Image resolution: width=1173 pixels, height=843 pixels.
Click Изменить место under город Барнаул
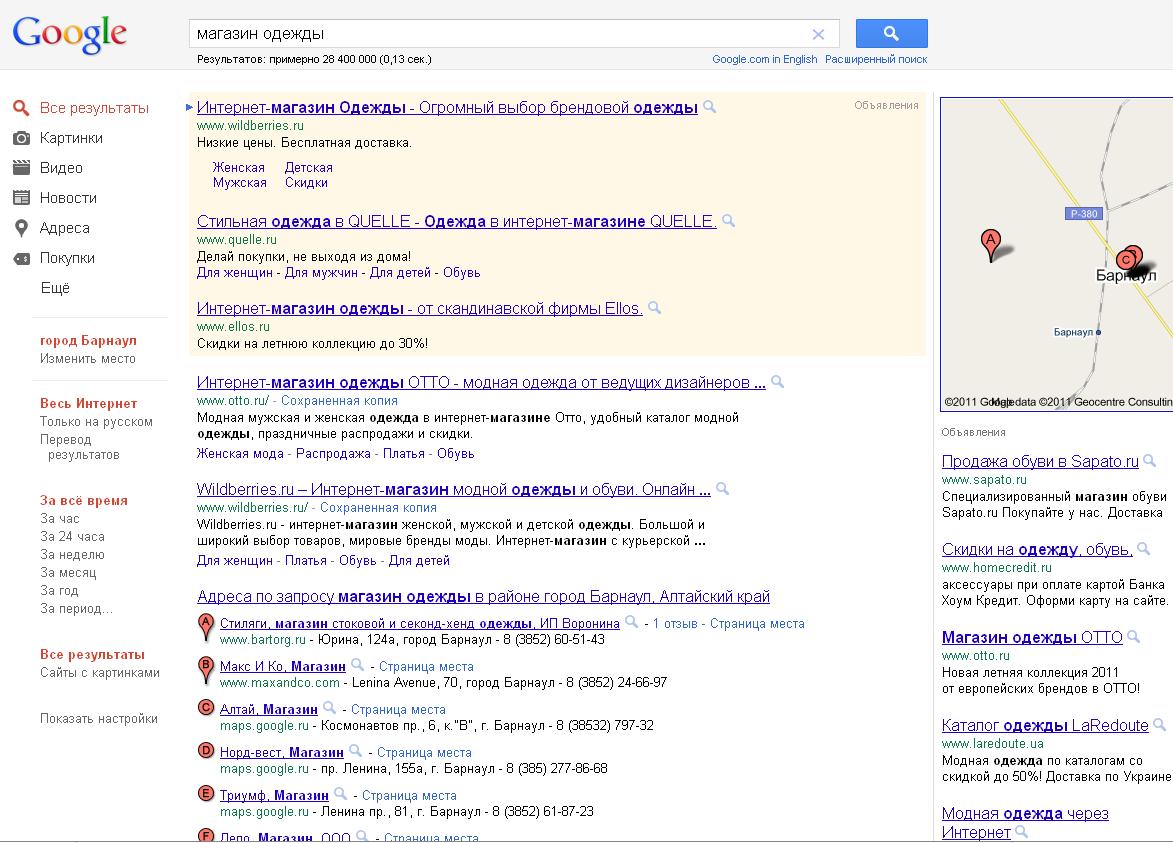[x=88, y=359]
